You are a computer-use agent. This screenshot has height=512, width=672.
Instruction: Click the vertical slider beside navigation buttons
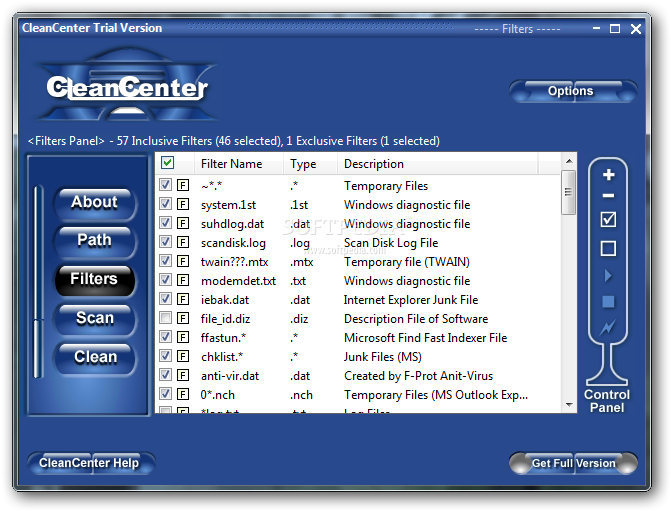coord(39,282)
